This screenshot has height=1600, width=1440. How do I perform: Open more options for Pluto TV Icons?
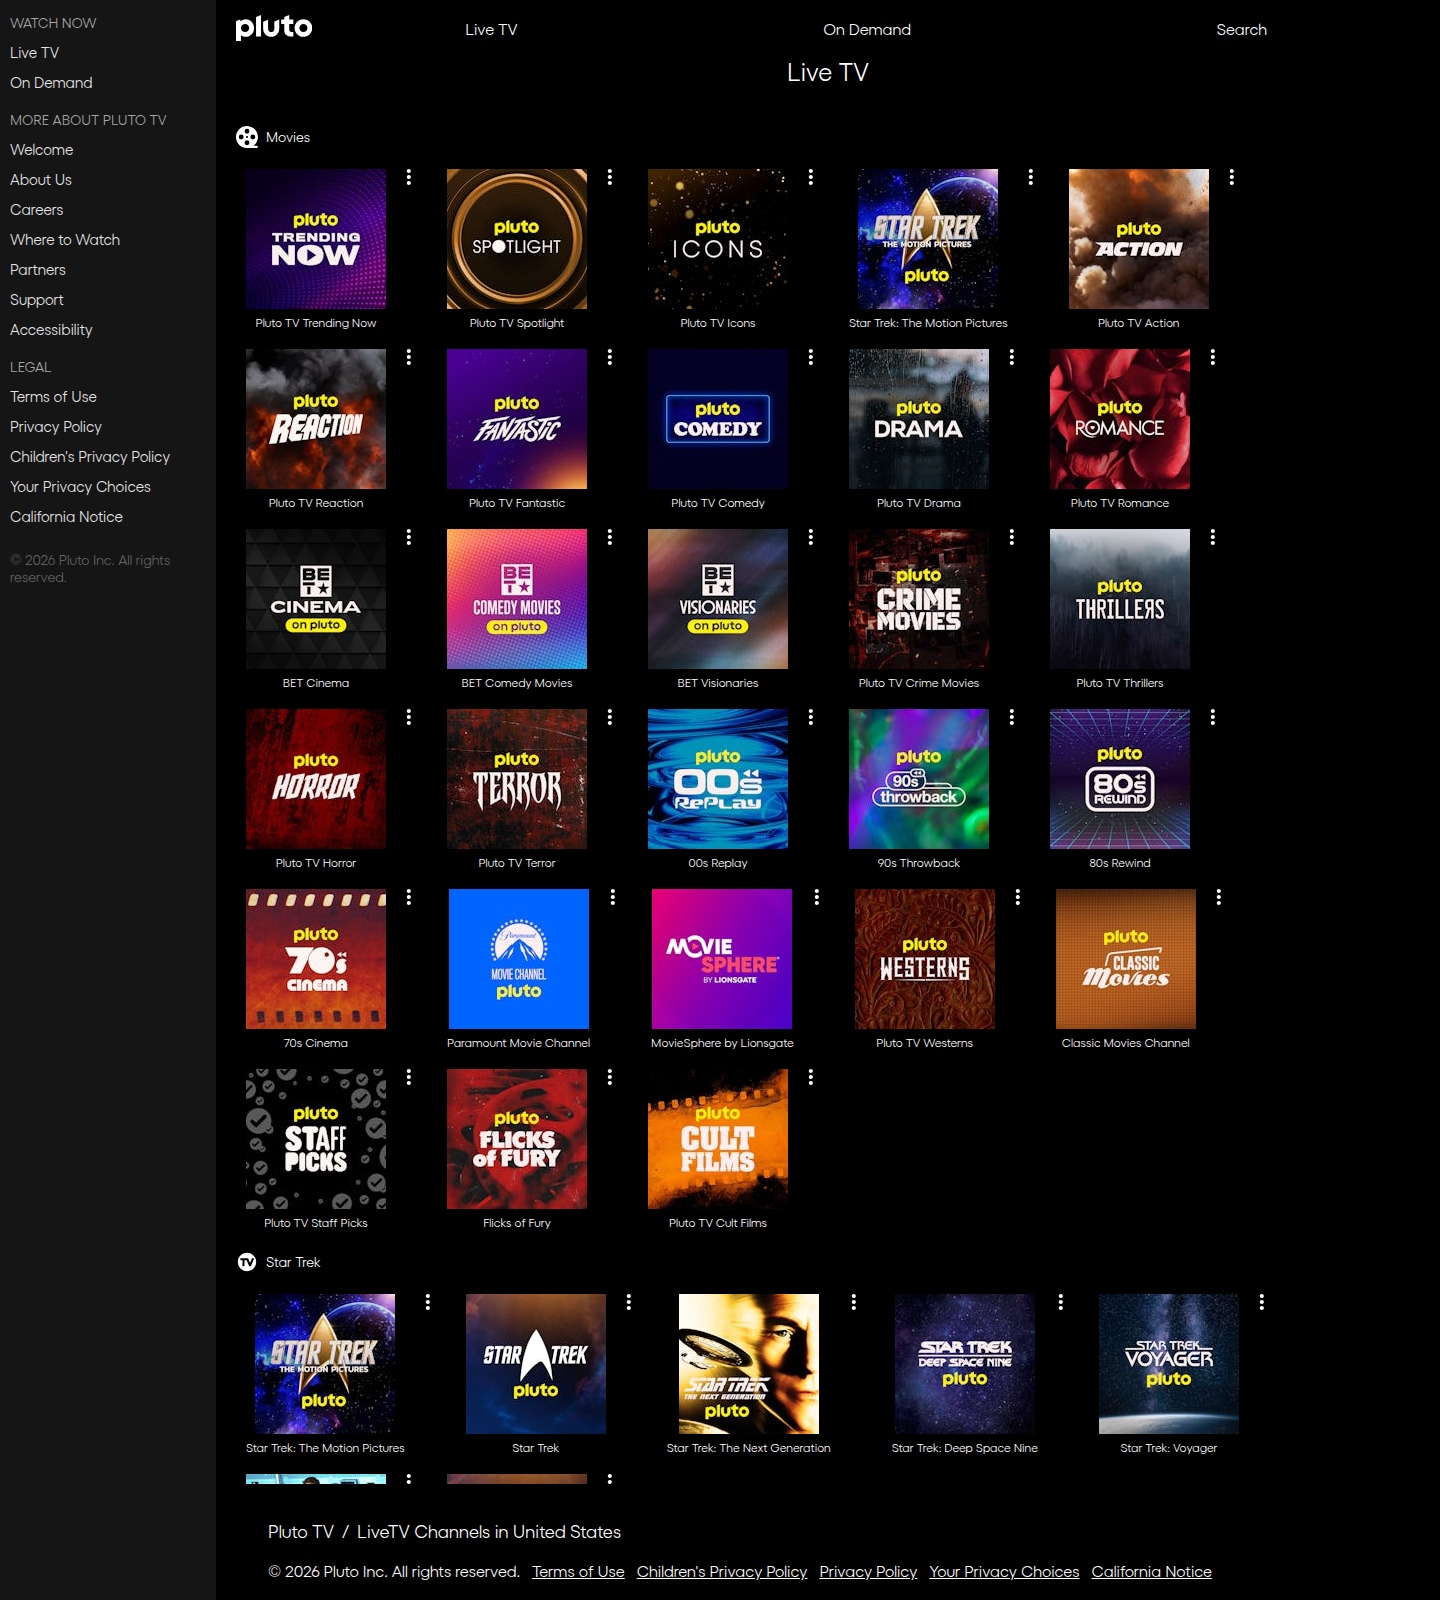(811, 177)
